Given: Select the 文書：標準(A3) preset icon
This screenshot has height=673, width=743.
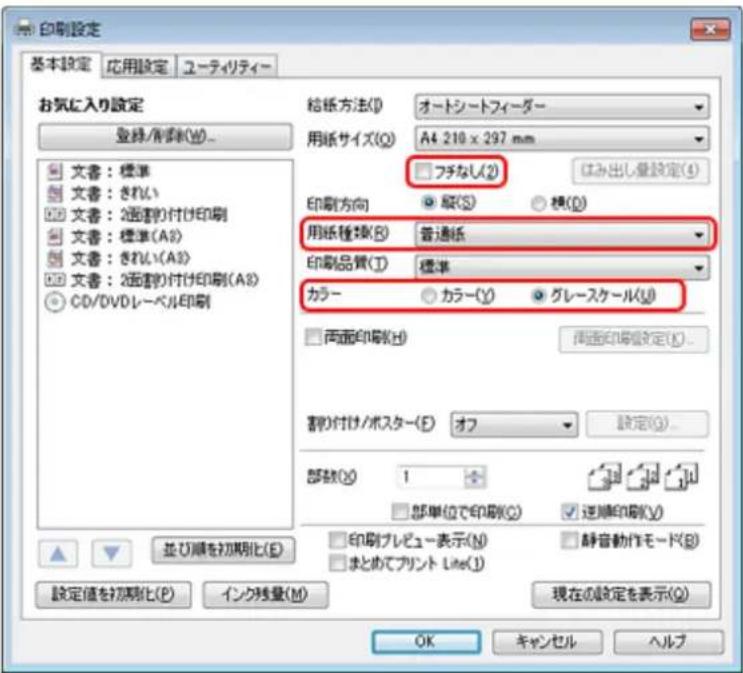Looking at the screenshot, I should tap(54, 236).
